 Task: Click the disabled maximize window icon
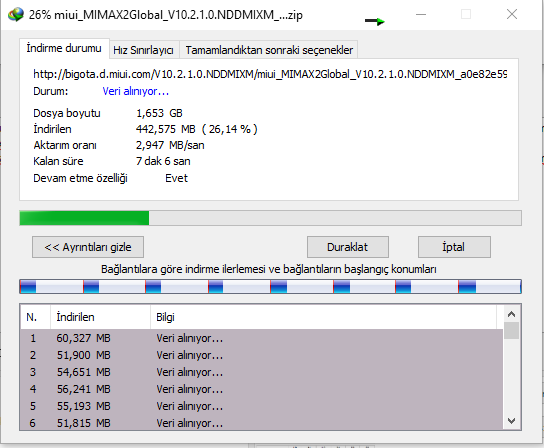(x=466, y=15)
